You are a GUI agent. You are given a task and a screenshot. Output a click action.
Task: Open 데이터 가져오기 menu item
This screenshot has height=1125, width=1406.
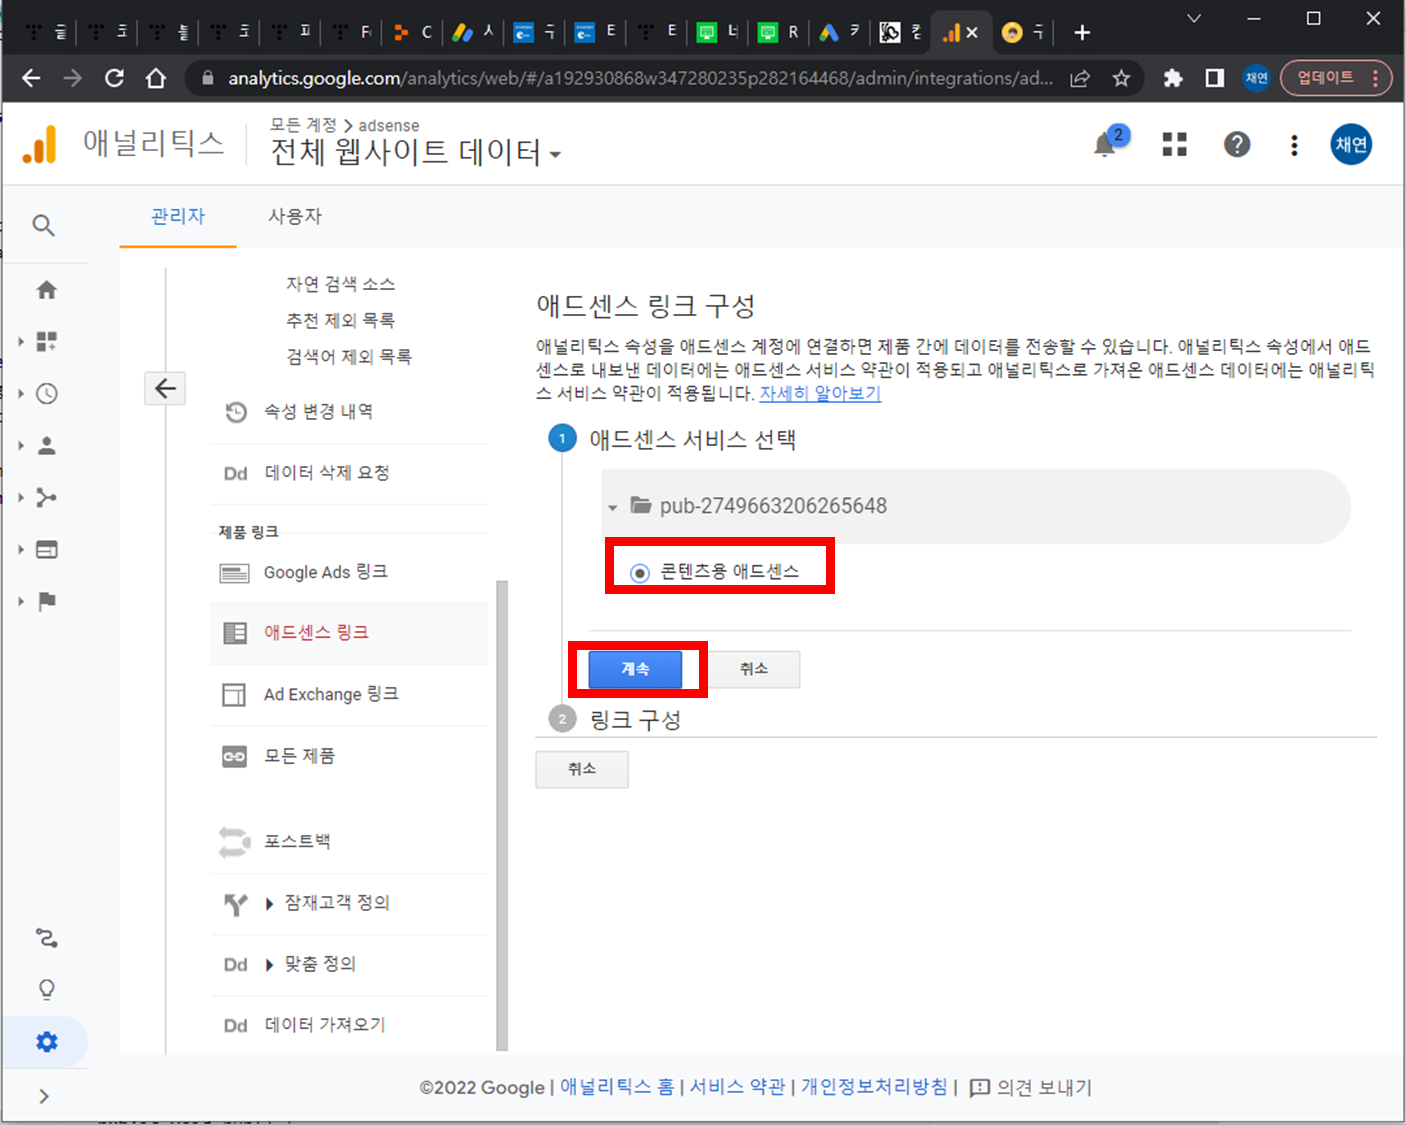(349, 1025)
